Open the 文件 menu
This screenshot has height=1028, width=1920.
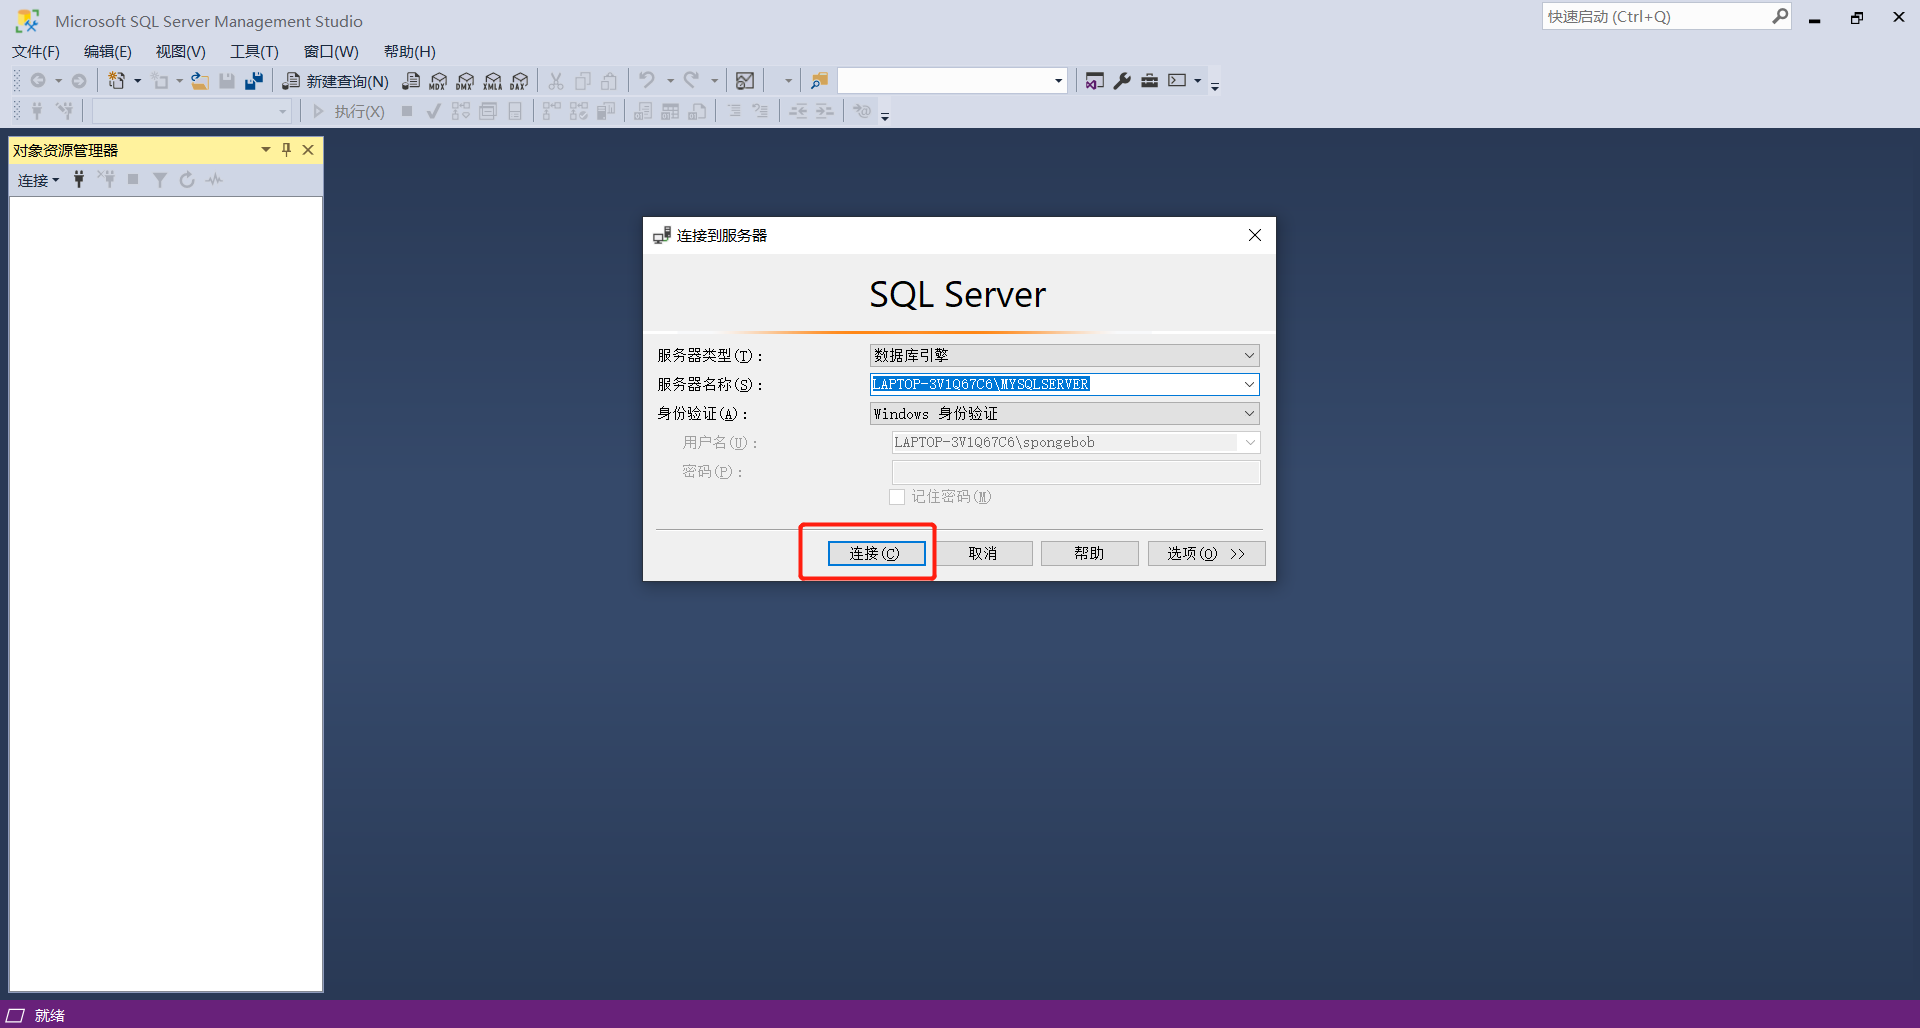coord(35,51)
